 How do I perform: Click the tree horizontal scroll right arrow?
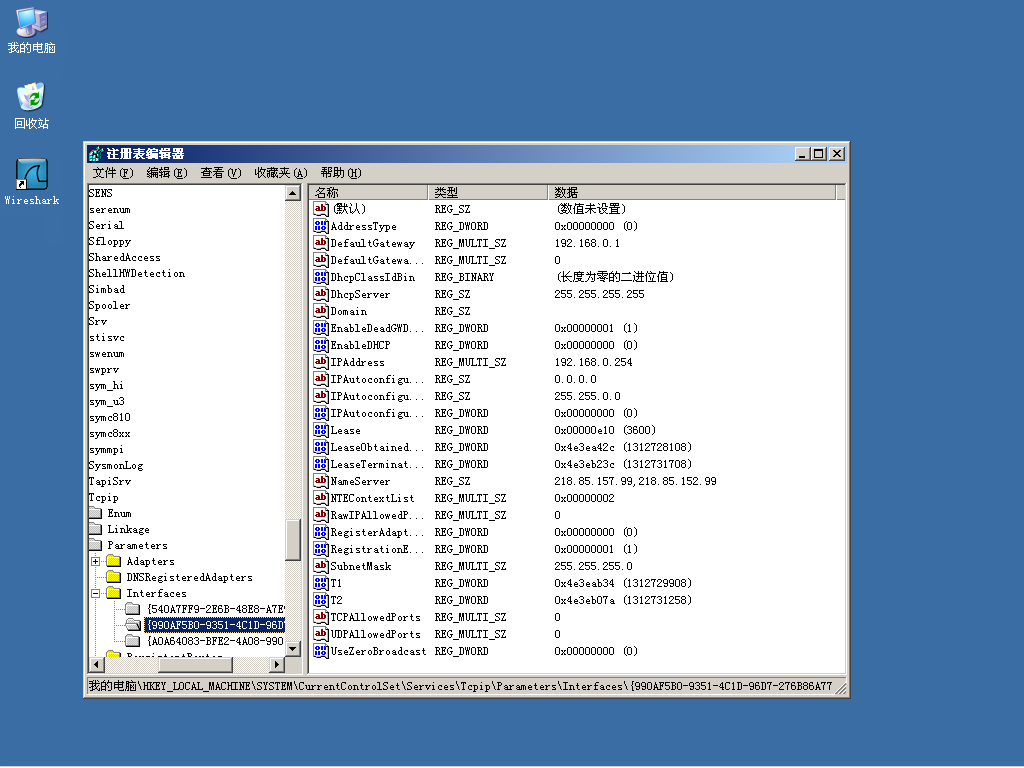(277, 664)
